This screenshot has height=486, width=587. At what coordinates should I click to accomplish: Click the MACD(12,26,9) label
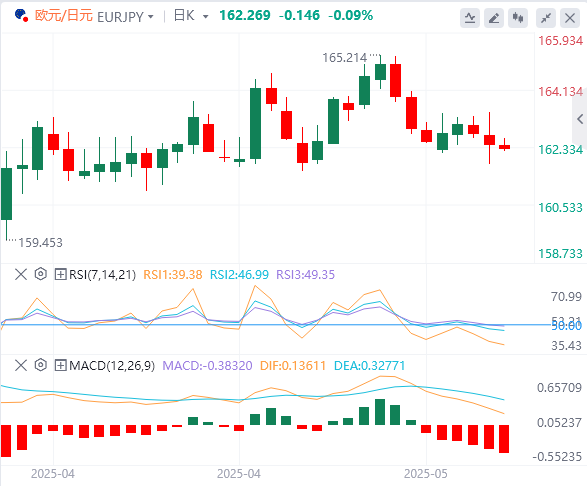click(x=112, y=365)
